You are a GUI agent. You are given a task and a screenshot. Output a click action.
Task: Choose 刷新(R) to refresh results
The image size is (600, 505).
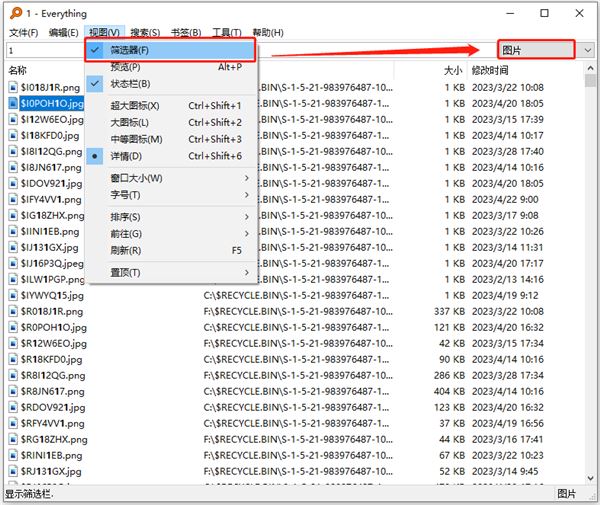coord(170,251)
